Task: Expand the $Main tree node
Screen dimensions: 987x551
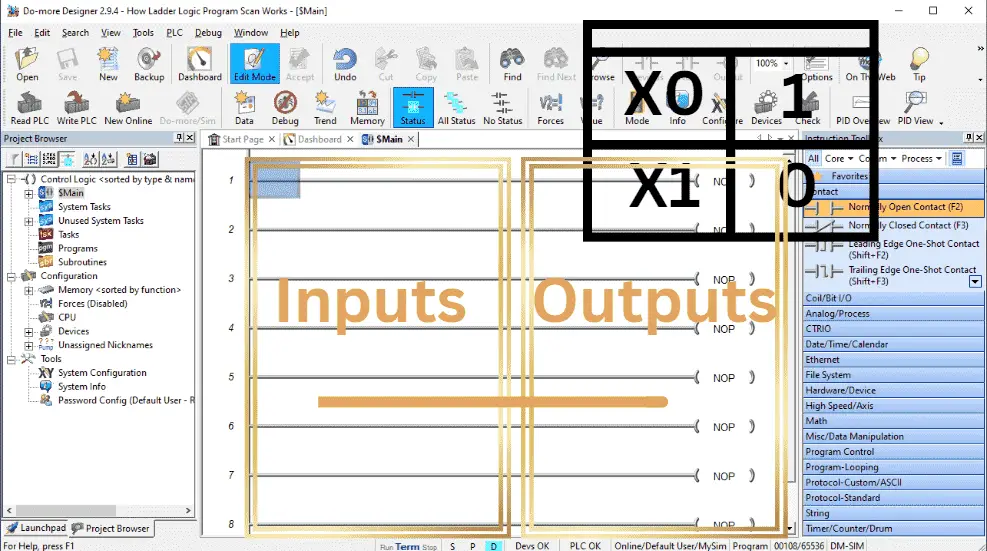Action: 29,193
